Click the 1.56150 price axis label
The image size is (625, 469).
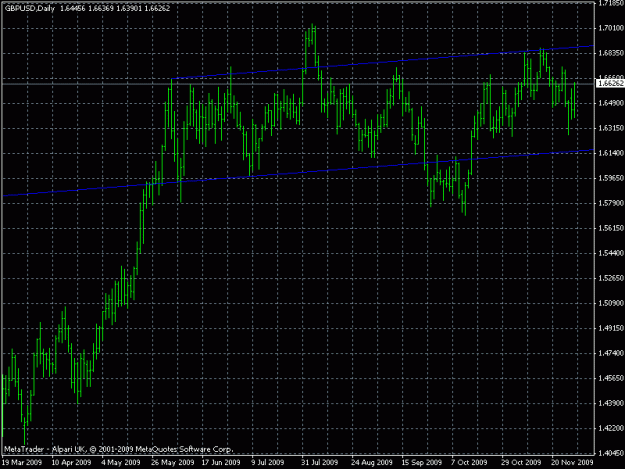pos(611,228)
